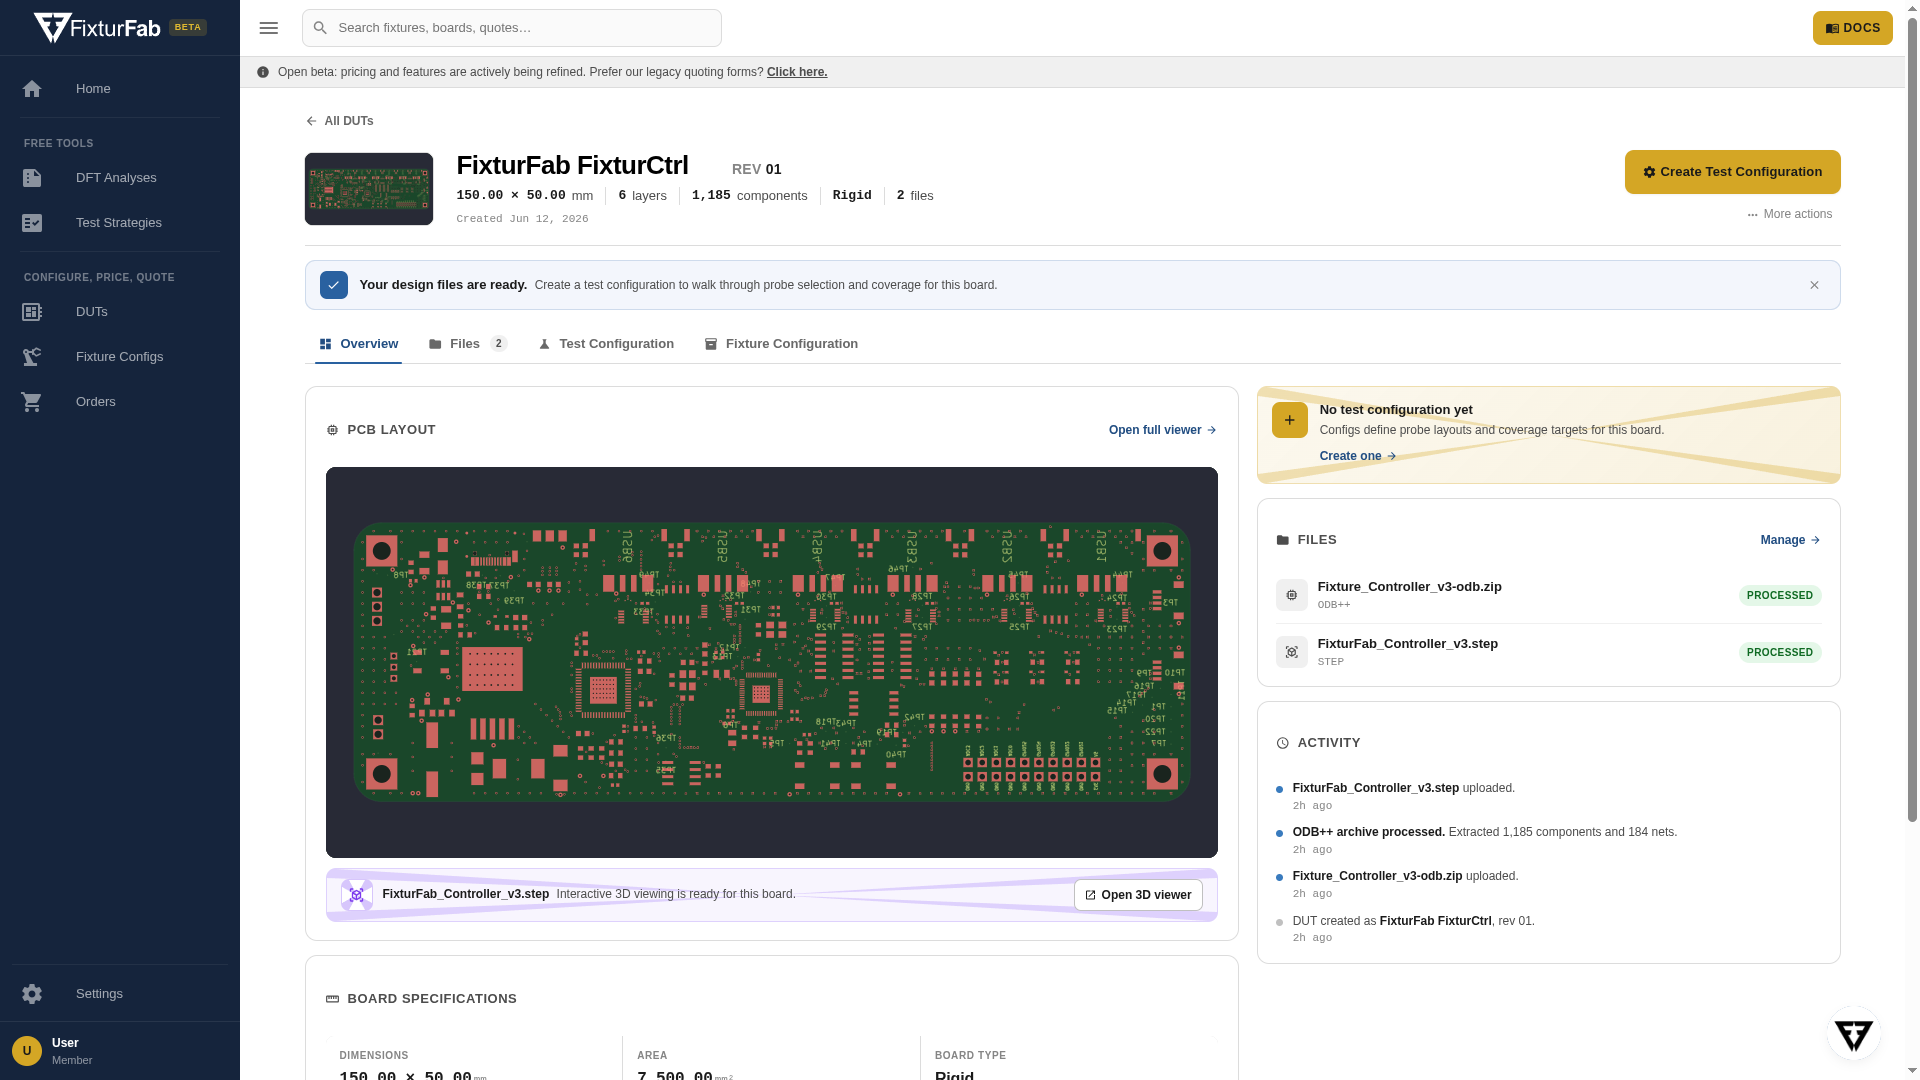The width and height of the screenshot is (1920, 1080).
Task: Click the open beta info icon
Action: click(263, 72)
